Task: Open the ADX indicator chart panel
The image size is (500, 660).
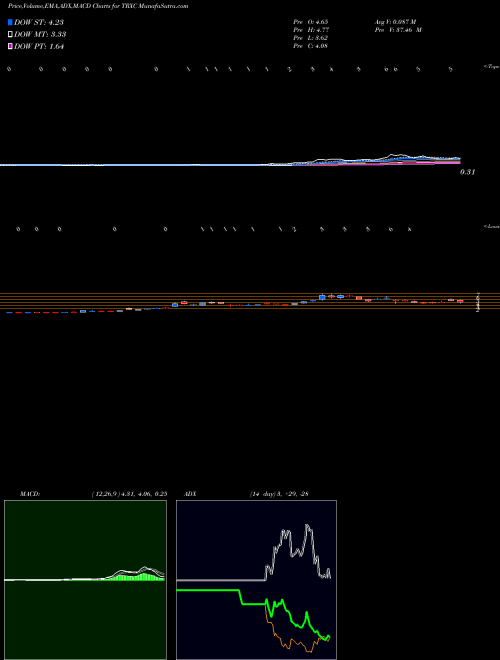Action: [x=256, y=580]
